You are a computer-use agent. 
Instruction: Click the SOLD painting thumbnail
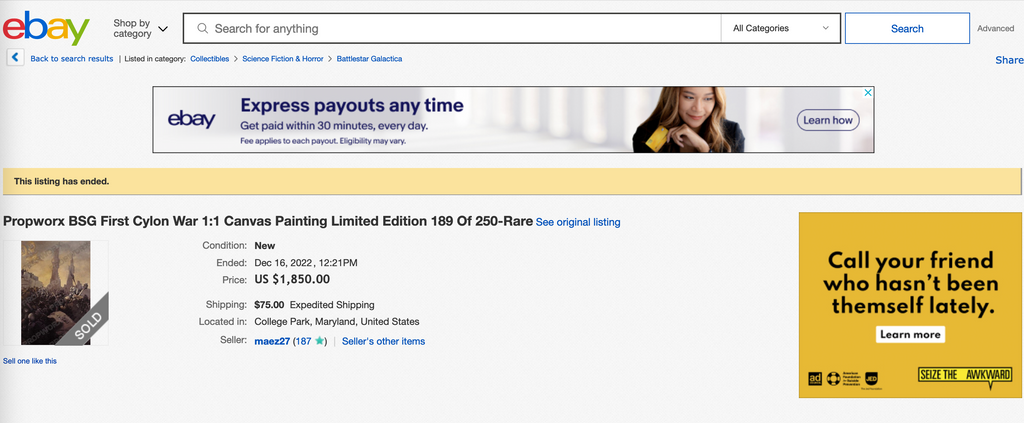(x=56, y=293)
